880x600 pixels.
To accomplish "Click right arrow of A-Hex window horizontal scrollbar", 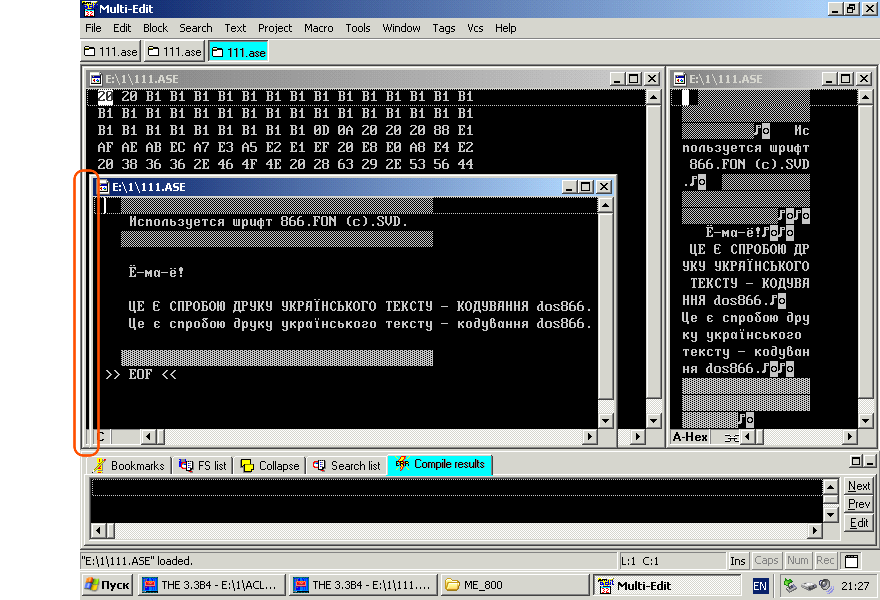I will [x=850, y=436].
